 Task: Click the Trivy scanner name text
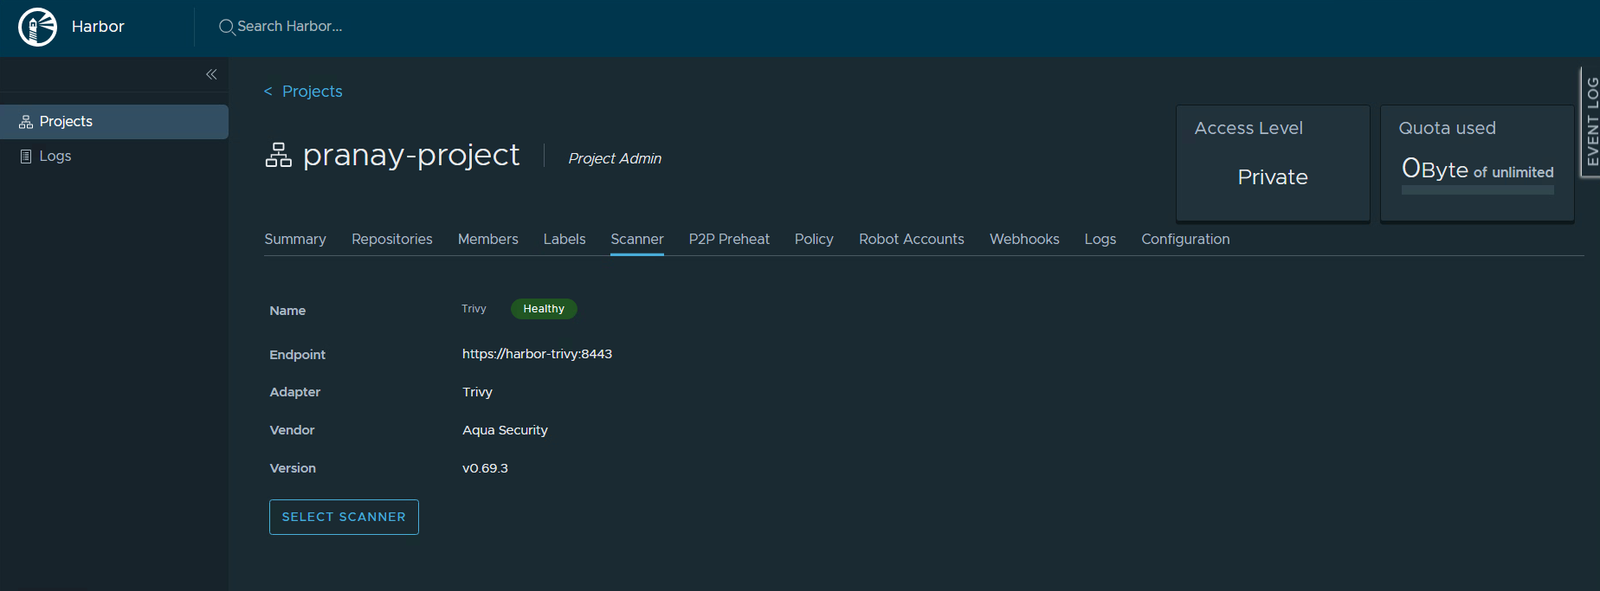pos(474,309)
